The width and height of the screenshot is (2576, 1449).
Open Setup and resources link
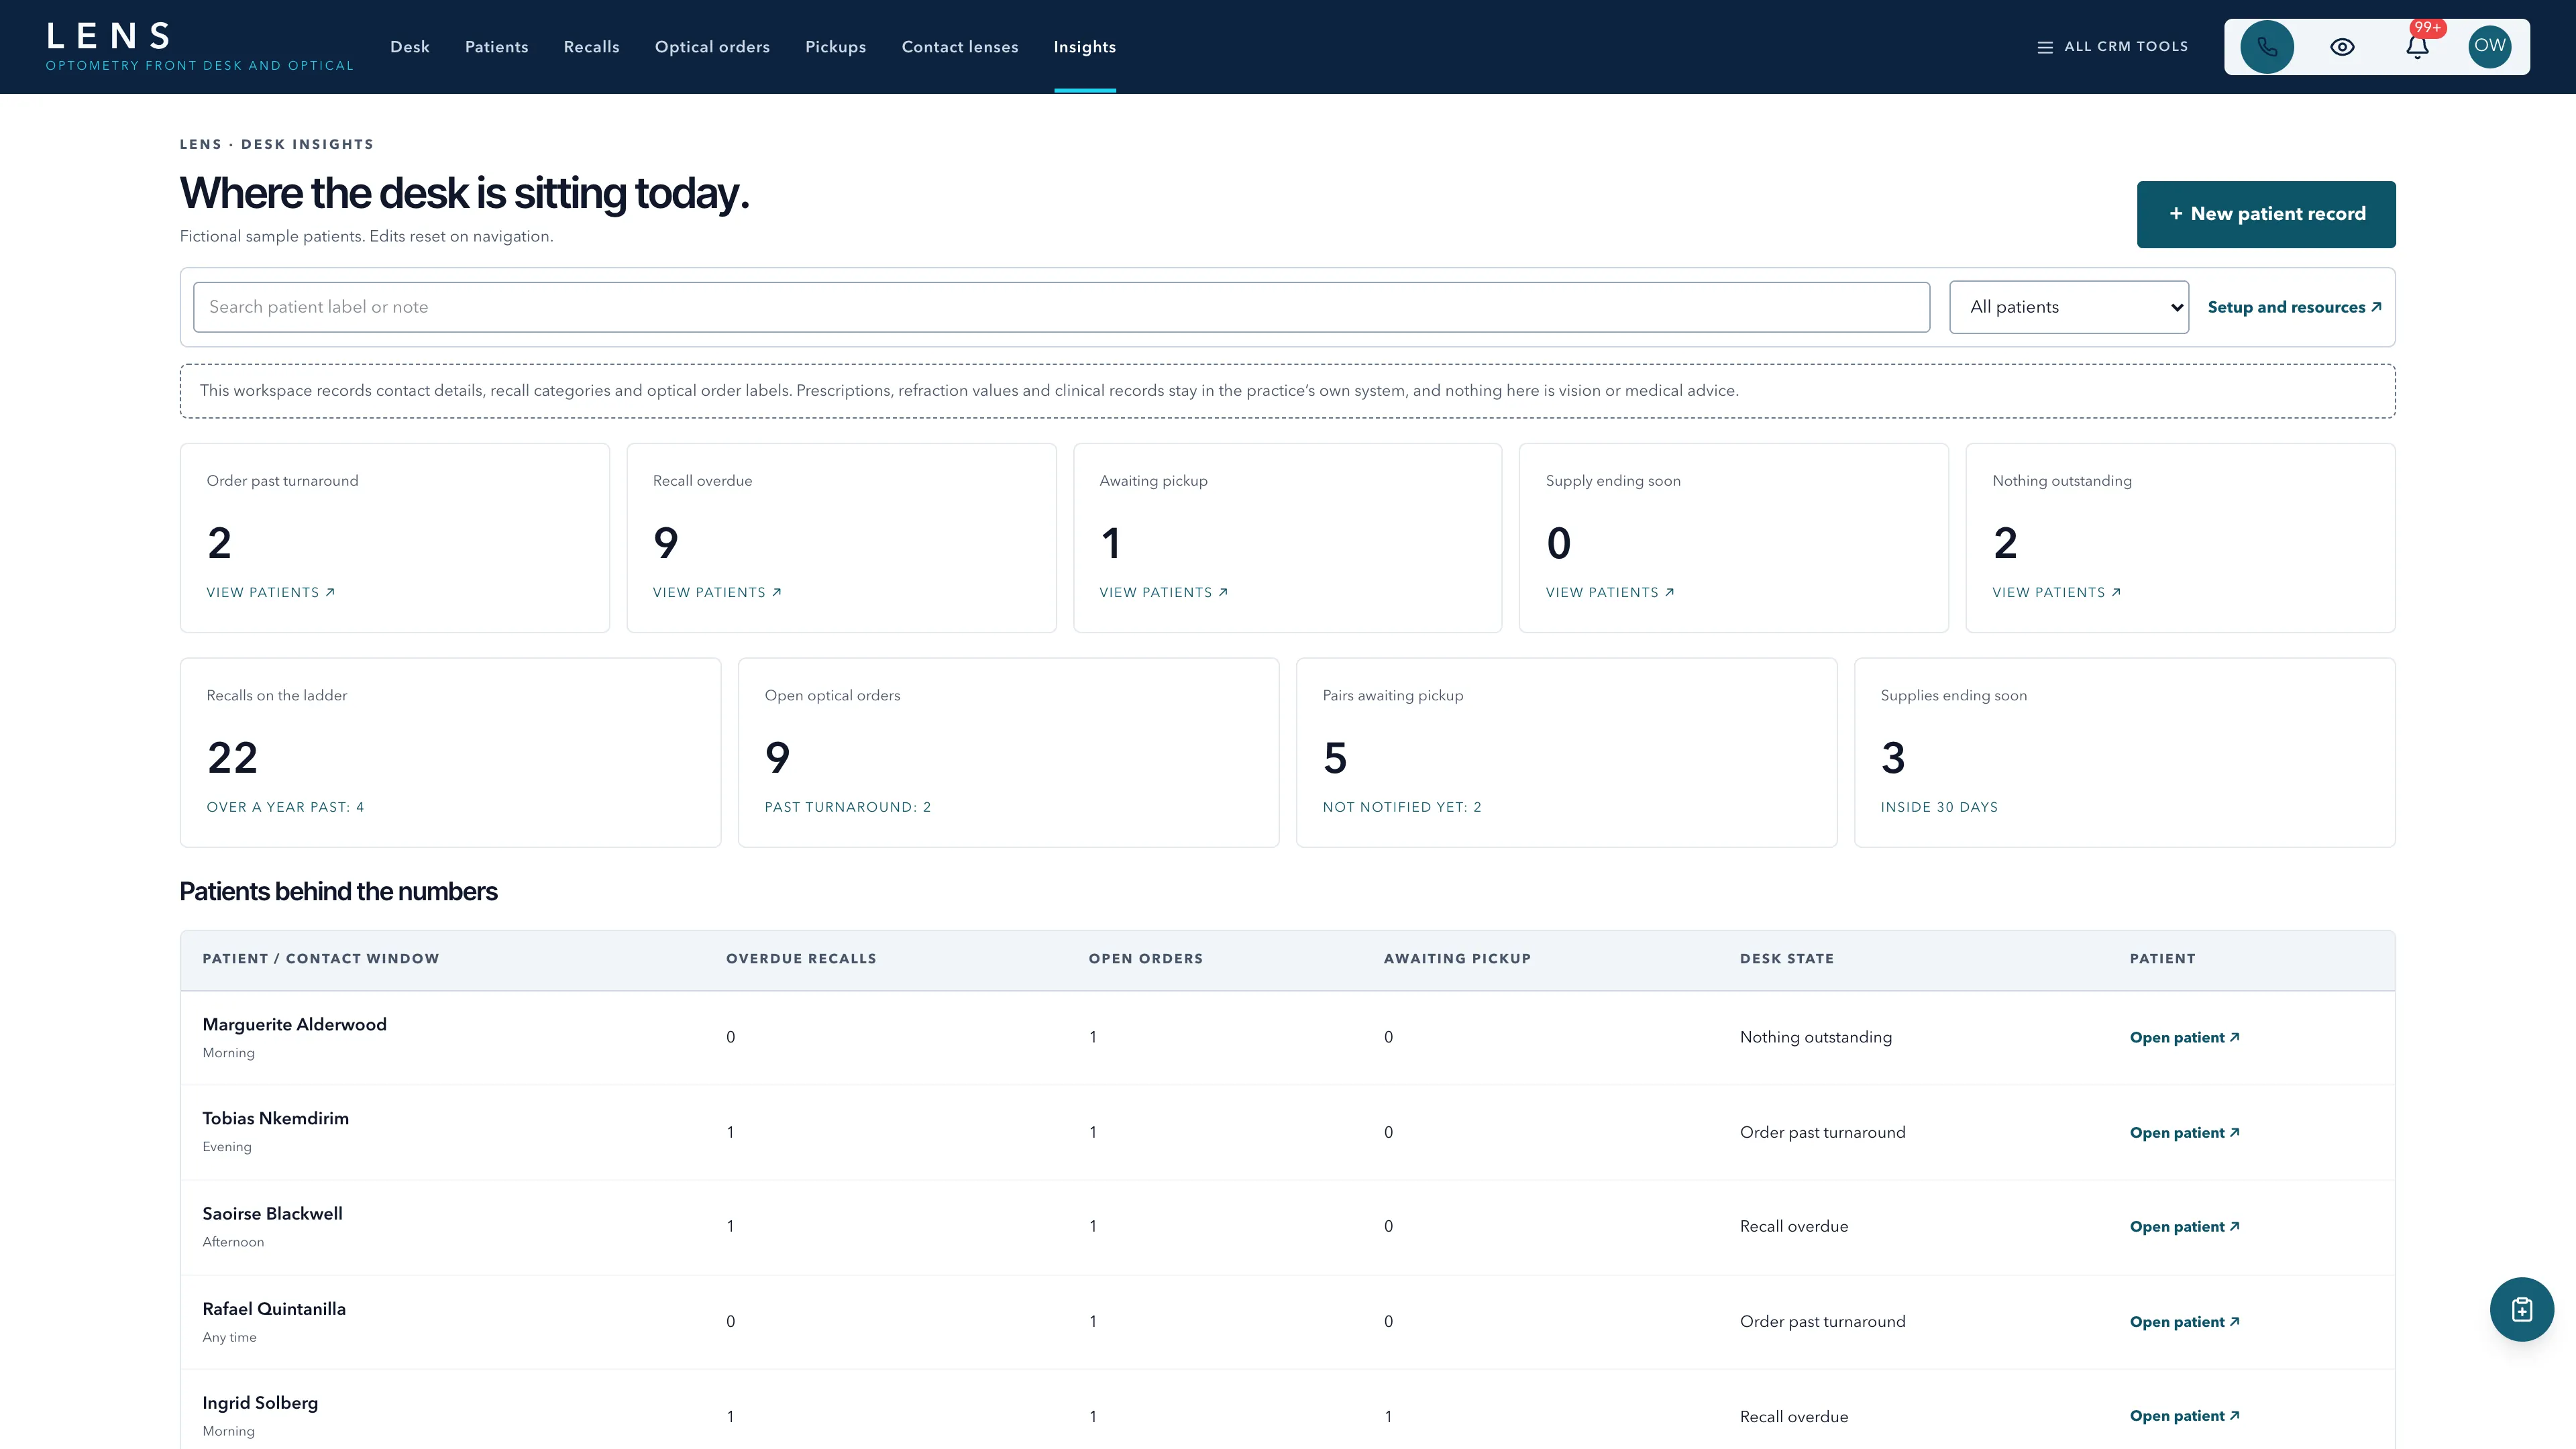2294,307
